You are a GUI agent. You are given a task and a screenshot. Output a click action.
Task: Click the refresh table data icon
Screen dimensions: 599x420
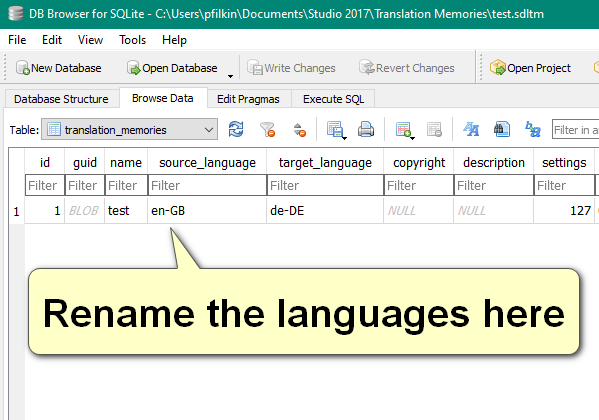236,129
